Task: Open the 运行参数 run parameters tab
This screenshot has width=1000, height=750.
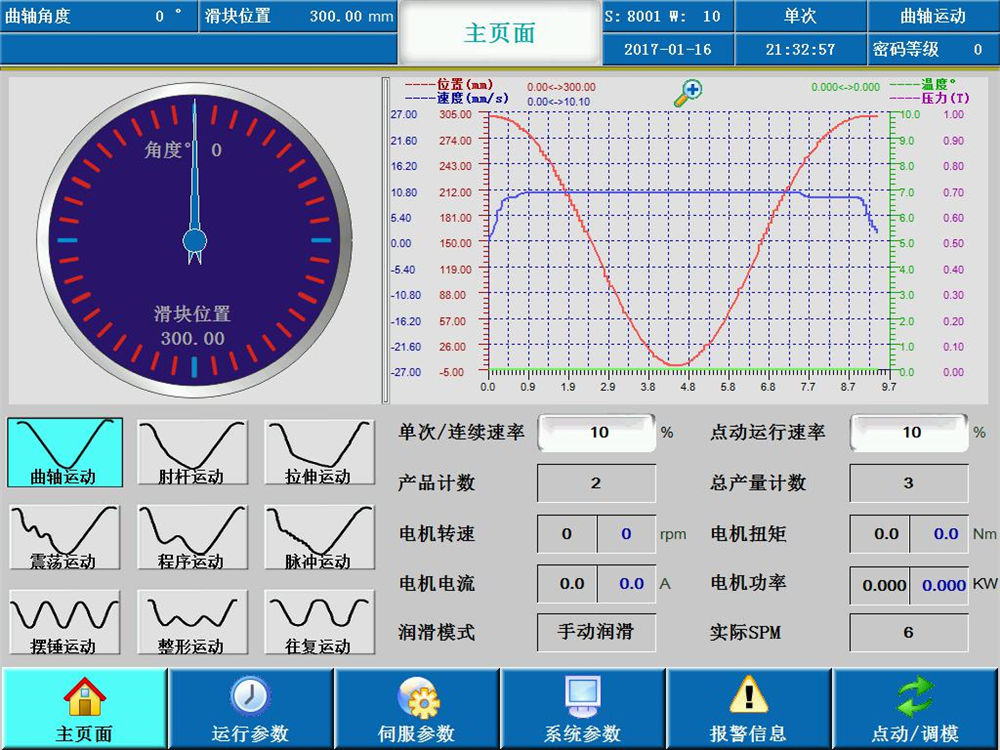Action: tap(250, 708)
